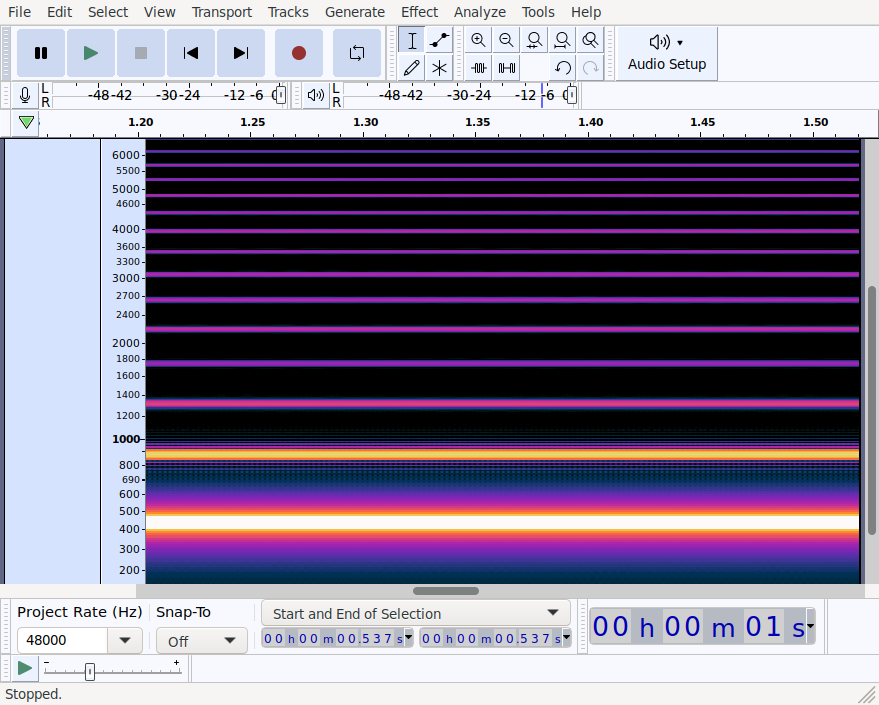This screenshot has width=879, height=705.
Task: Click the greyed-out Redo arrow
Action: click(590, 68)
